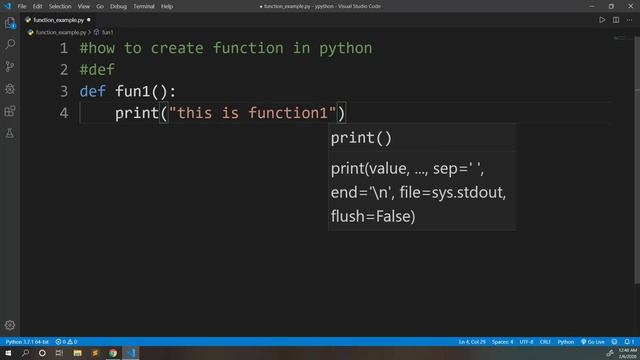Open the Search view in activity bar
This screenshot has height=360, width=640.
tap(10, 44)
